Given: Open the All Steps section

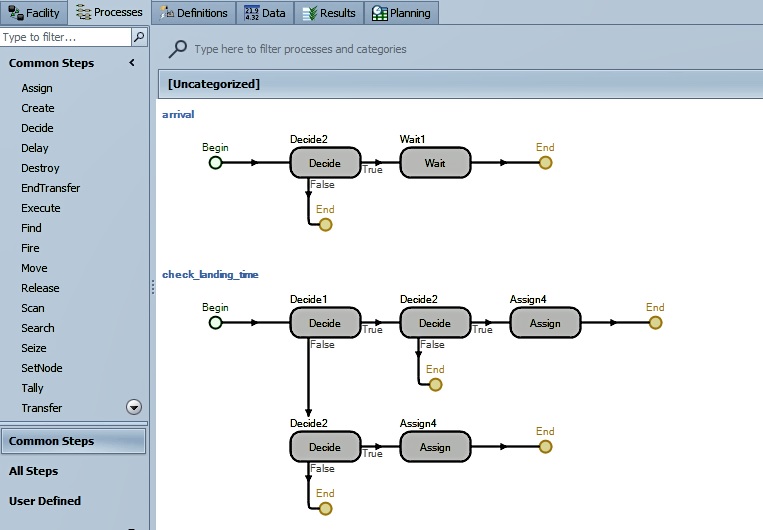Looking at the screenshot, I should click(x=34, y=471).
